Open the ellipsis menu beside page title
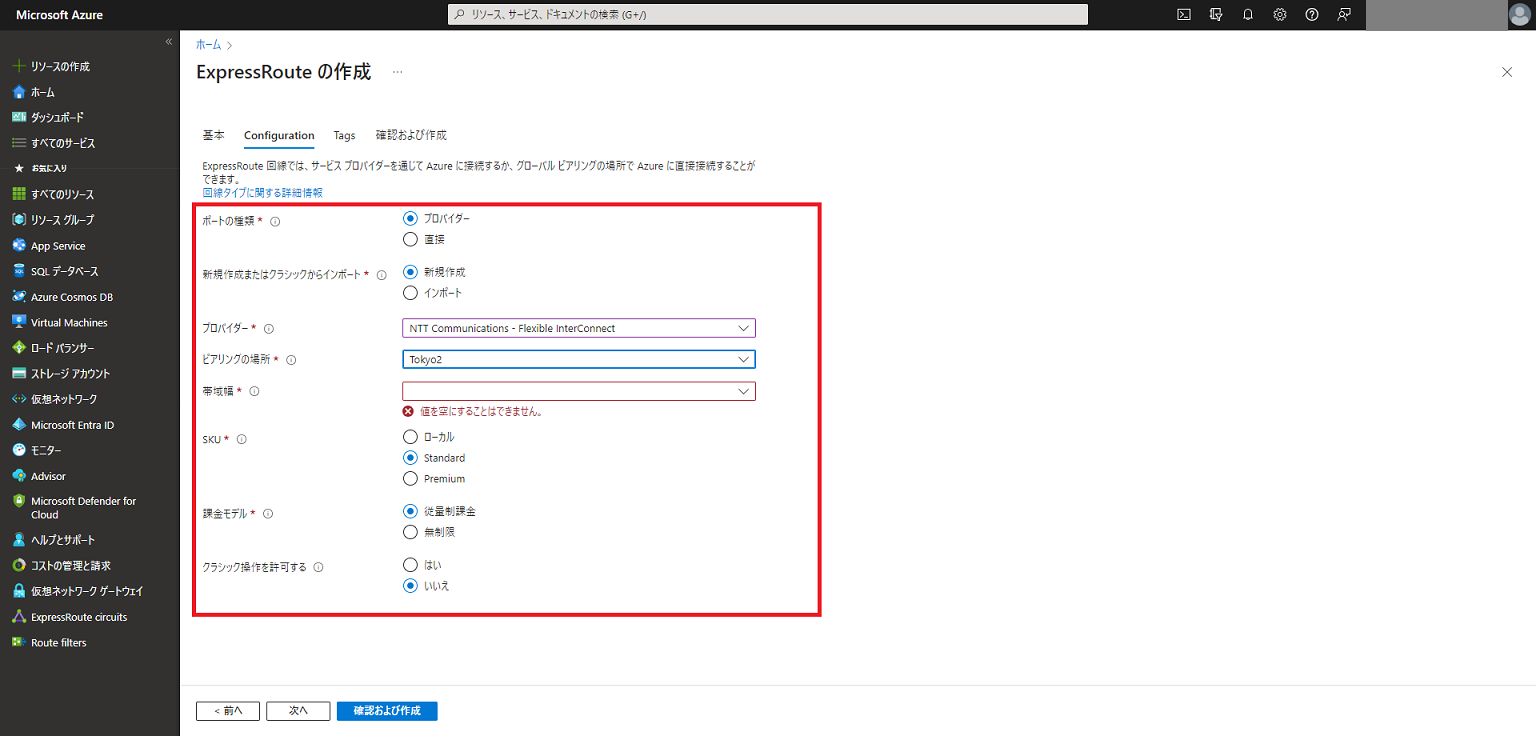 (x=397, y=72)
